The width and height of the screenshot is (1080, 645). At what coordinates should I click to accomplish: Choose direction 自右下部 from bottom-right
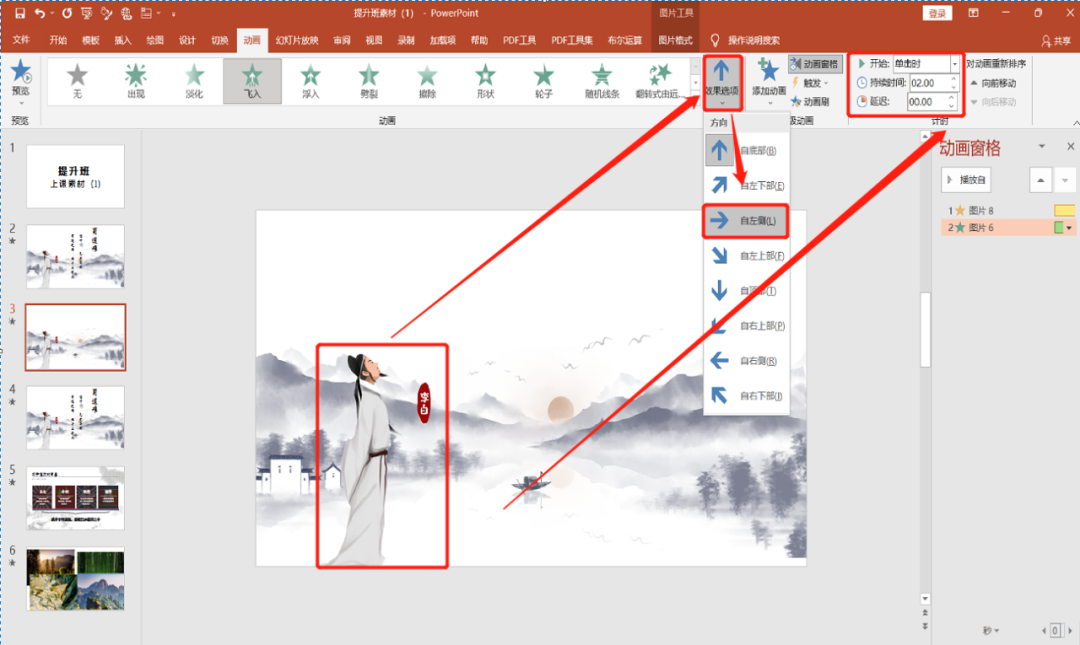[746, 396]
